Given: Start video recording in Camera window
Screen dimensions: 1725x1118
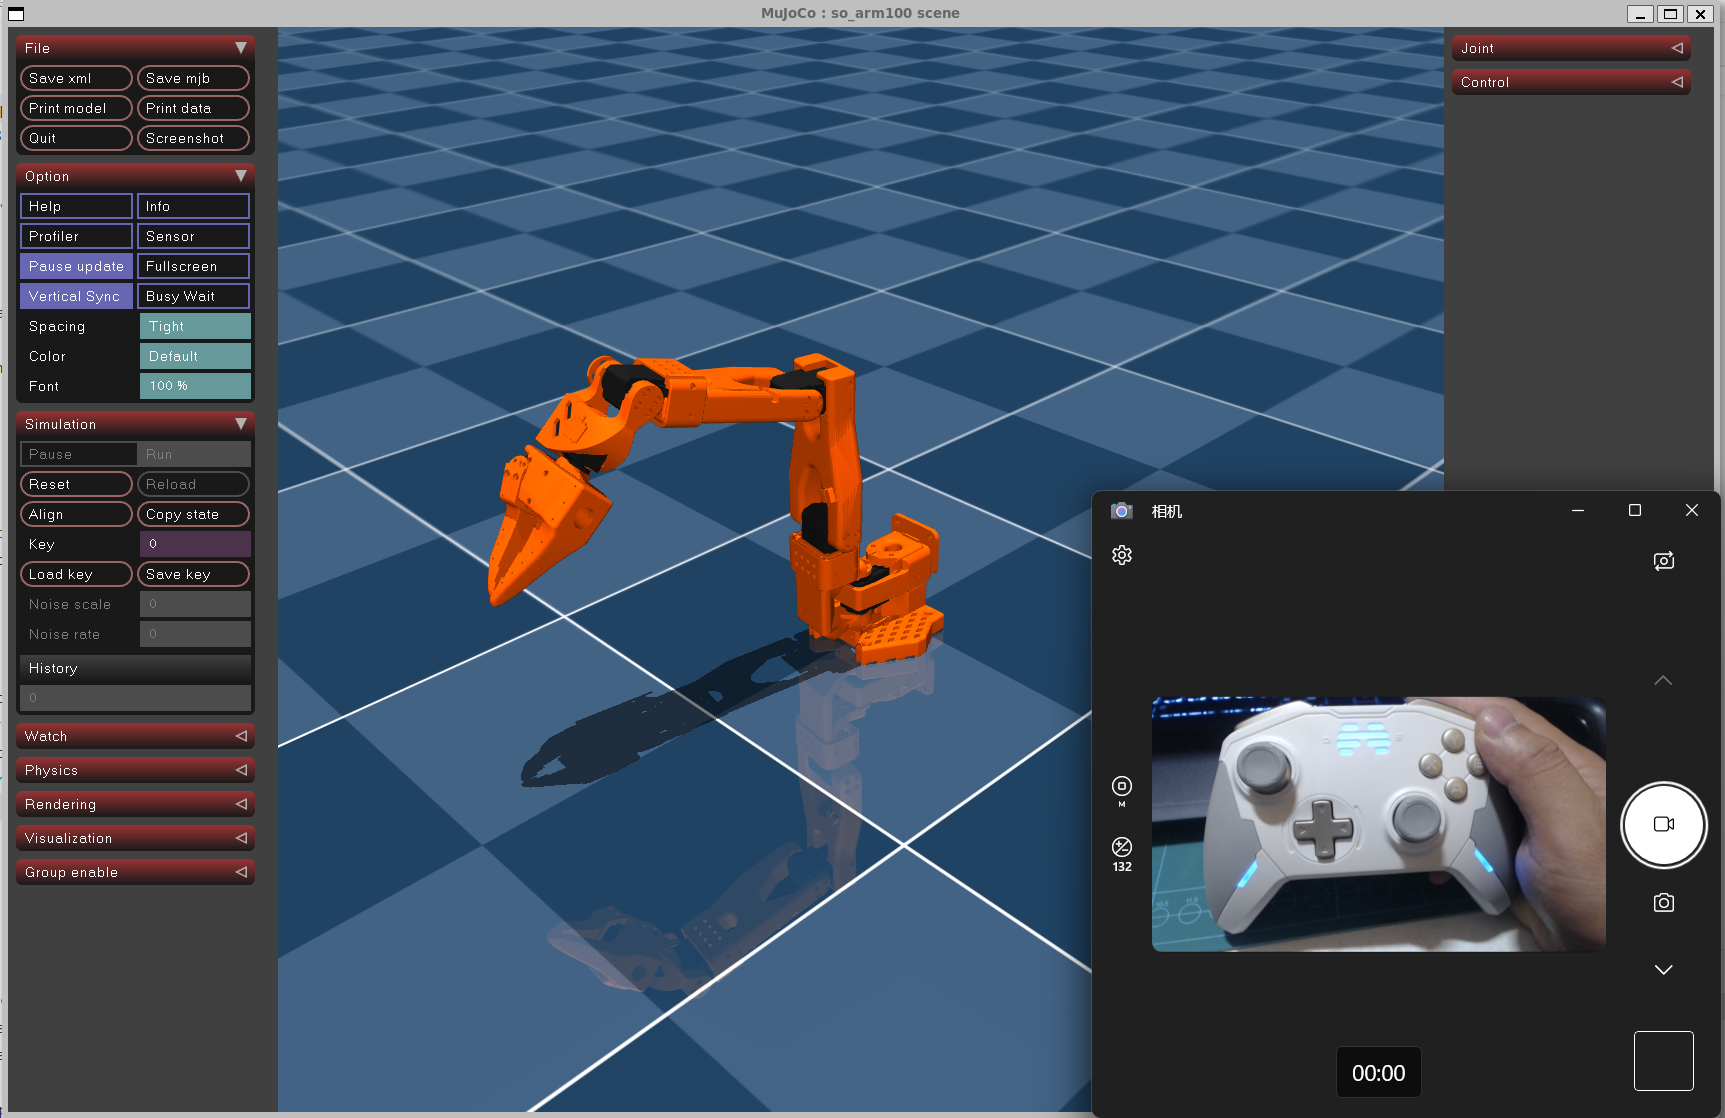Looking at the screenshot, I should click(1663, 824).
